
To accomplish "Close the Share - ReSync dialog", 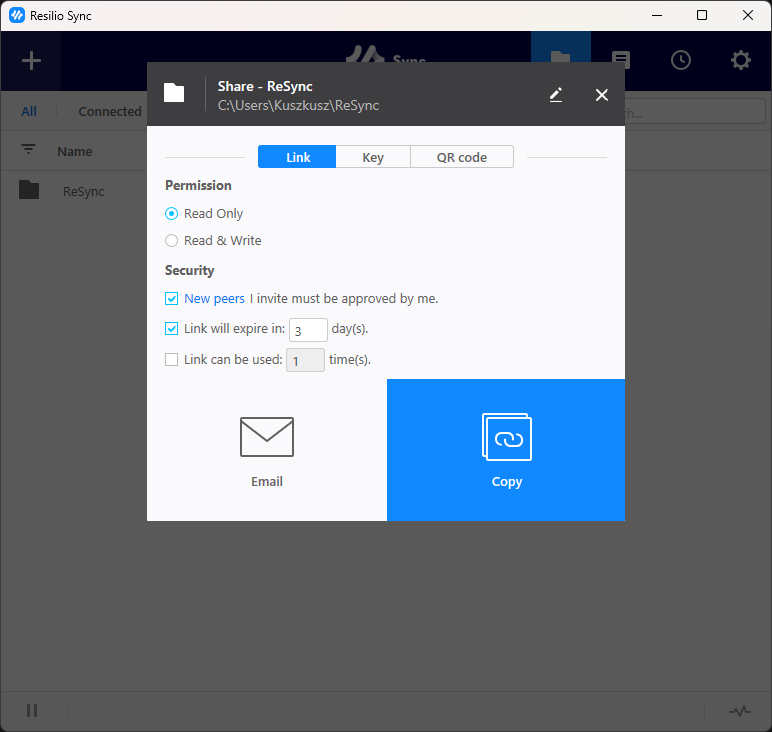I will coord(602,95).
